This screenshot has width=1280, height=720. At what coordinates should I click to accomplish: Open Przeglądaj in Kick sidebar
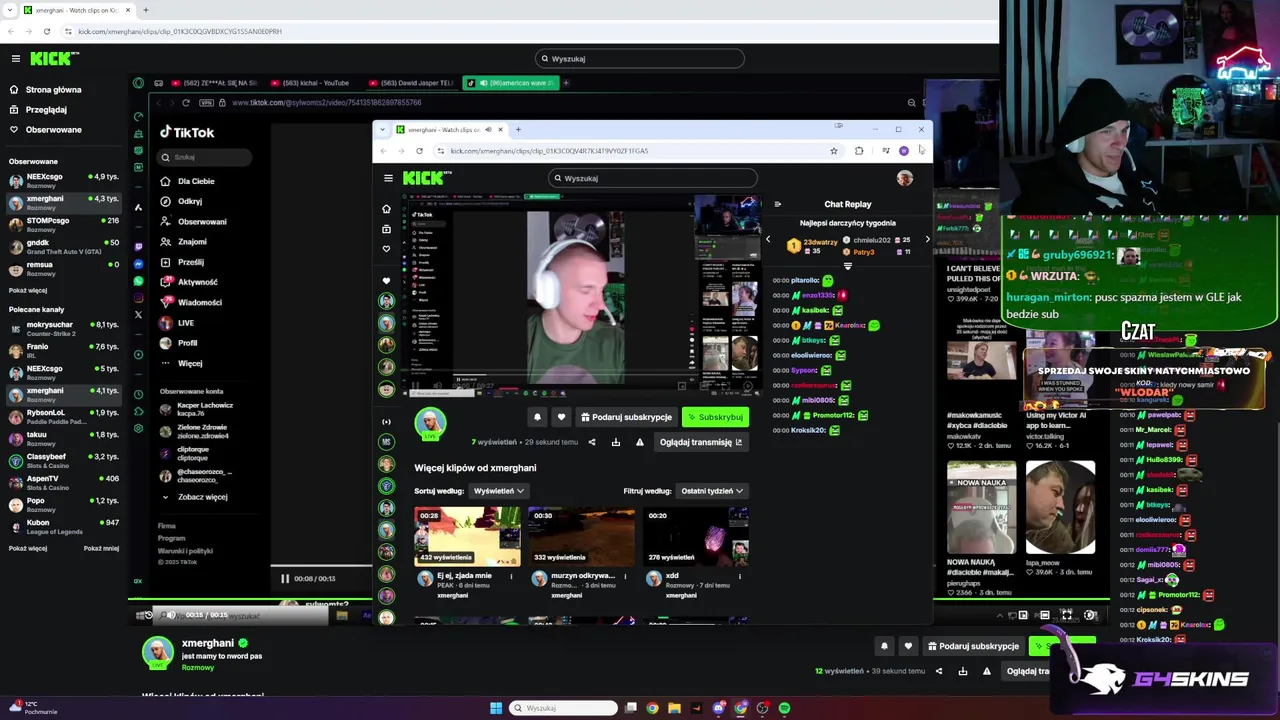click(46, 110)
